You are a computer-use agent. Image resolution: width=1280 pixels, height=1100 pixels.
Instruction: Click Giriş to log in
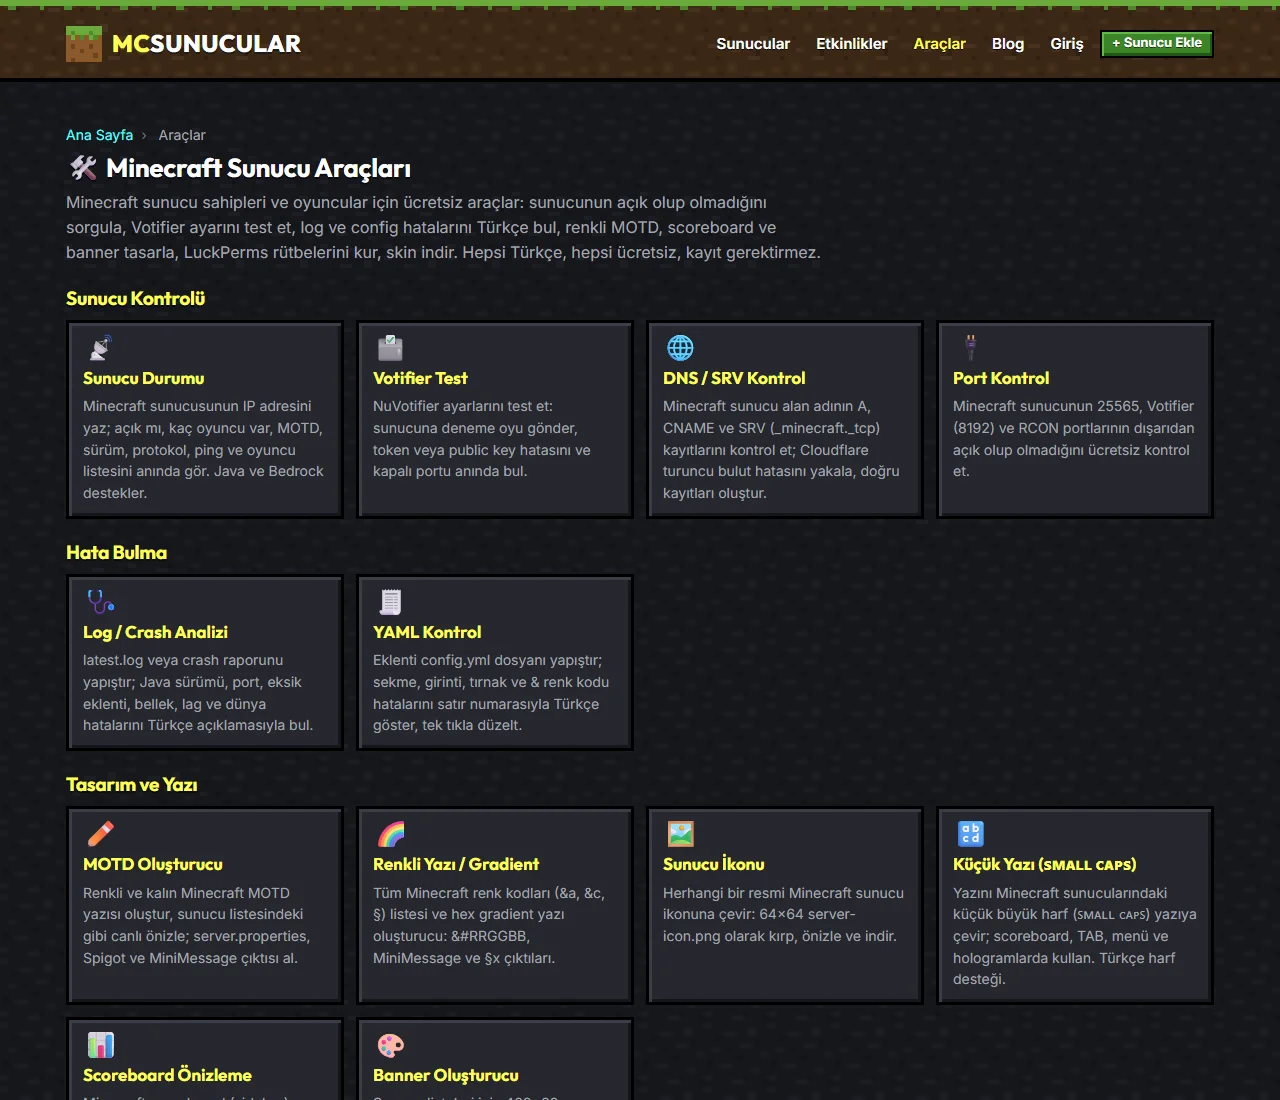click(1067, 44)
